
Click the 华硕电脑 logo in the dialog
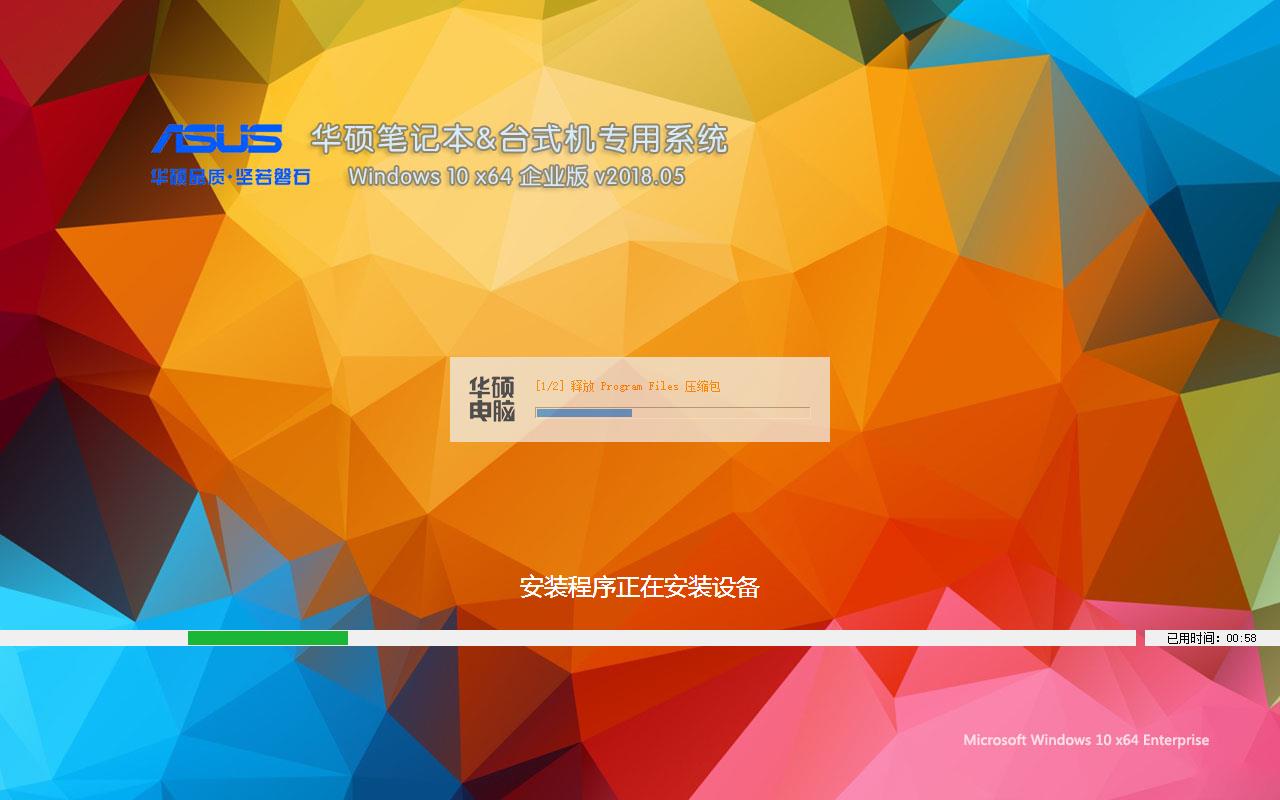[x=492, y=399]
